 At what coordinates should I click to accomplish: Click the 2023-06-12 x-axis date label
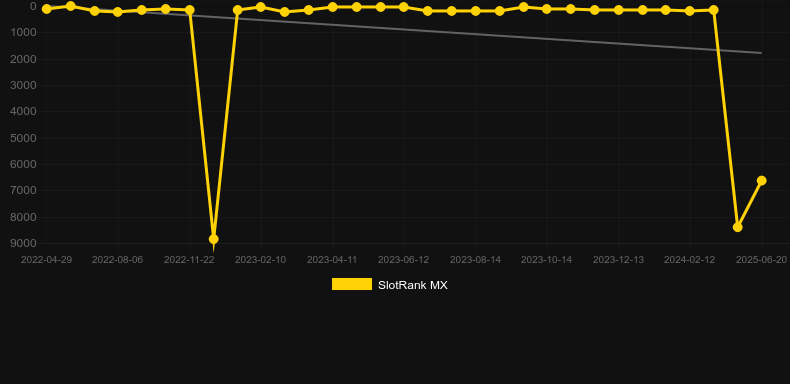(404, 260)
